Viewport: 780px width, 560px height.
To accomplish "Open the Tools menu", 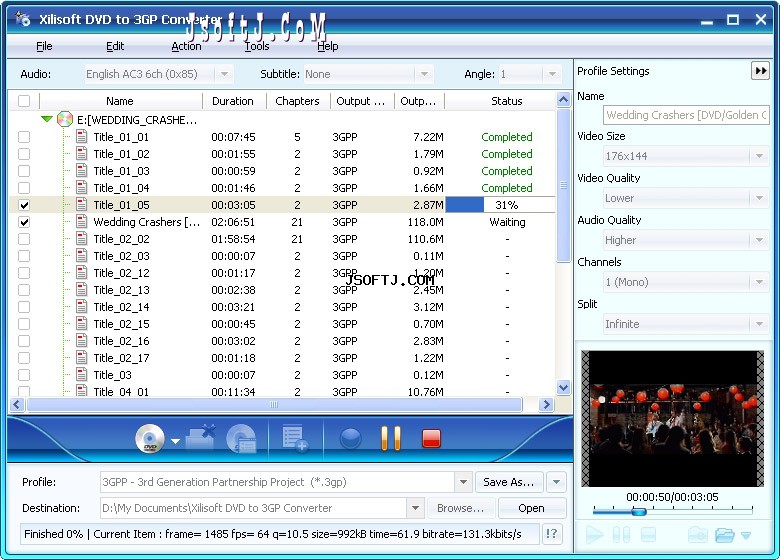I will [x=257, y=46].
